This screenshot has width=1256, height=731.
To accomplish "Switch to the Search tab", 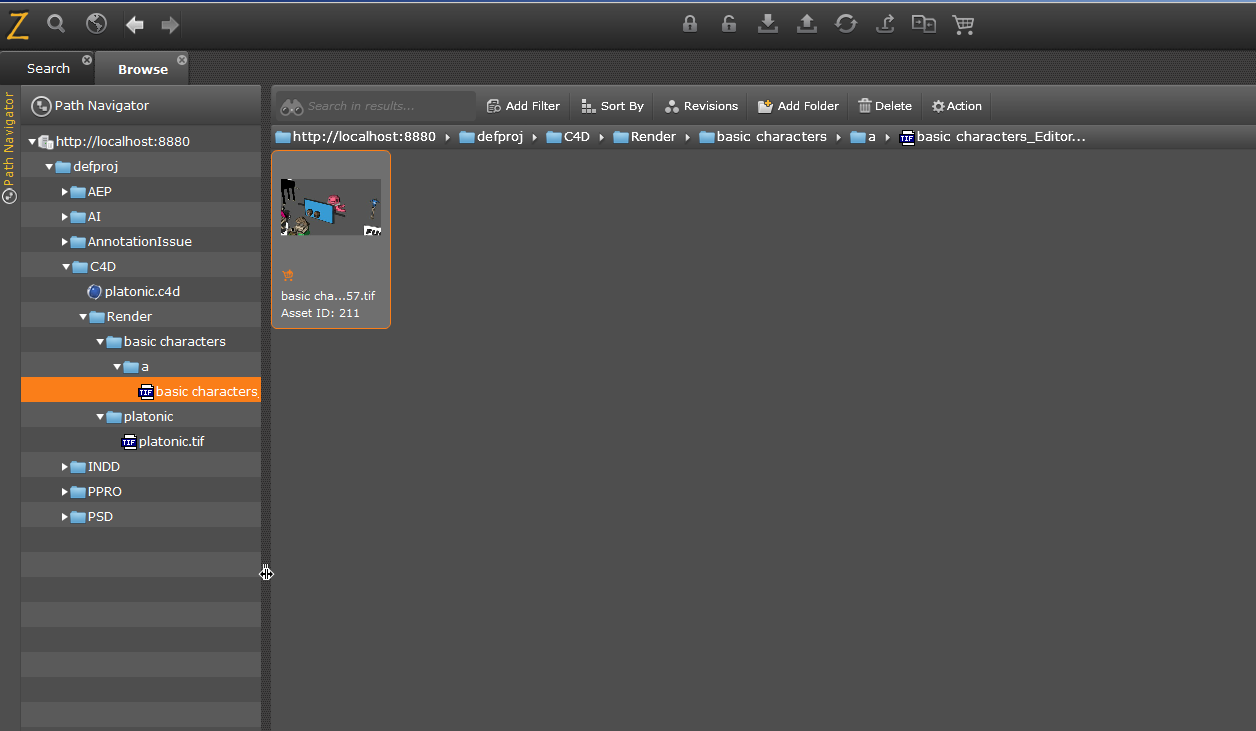I will [48, 69].
